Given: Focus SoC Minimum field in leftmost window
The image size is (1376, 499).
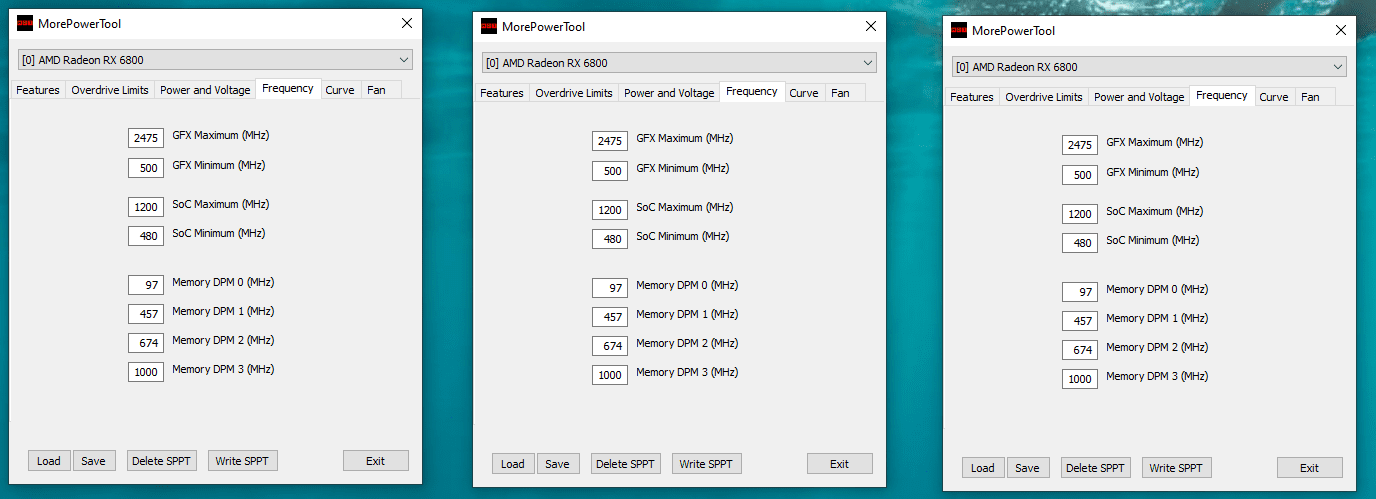Looking at the screenshot, I should pos(146,235).
